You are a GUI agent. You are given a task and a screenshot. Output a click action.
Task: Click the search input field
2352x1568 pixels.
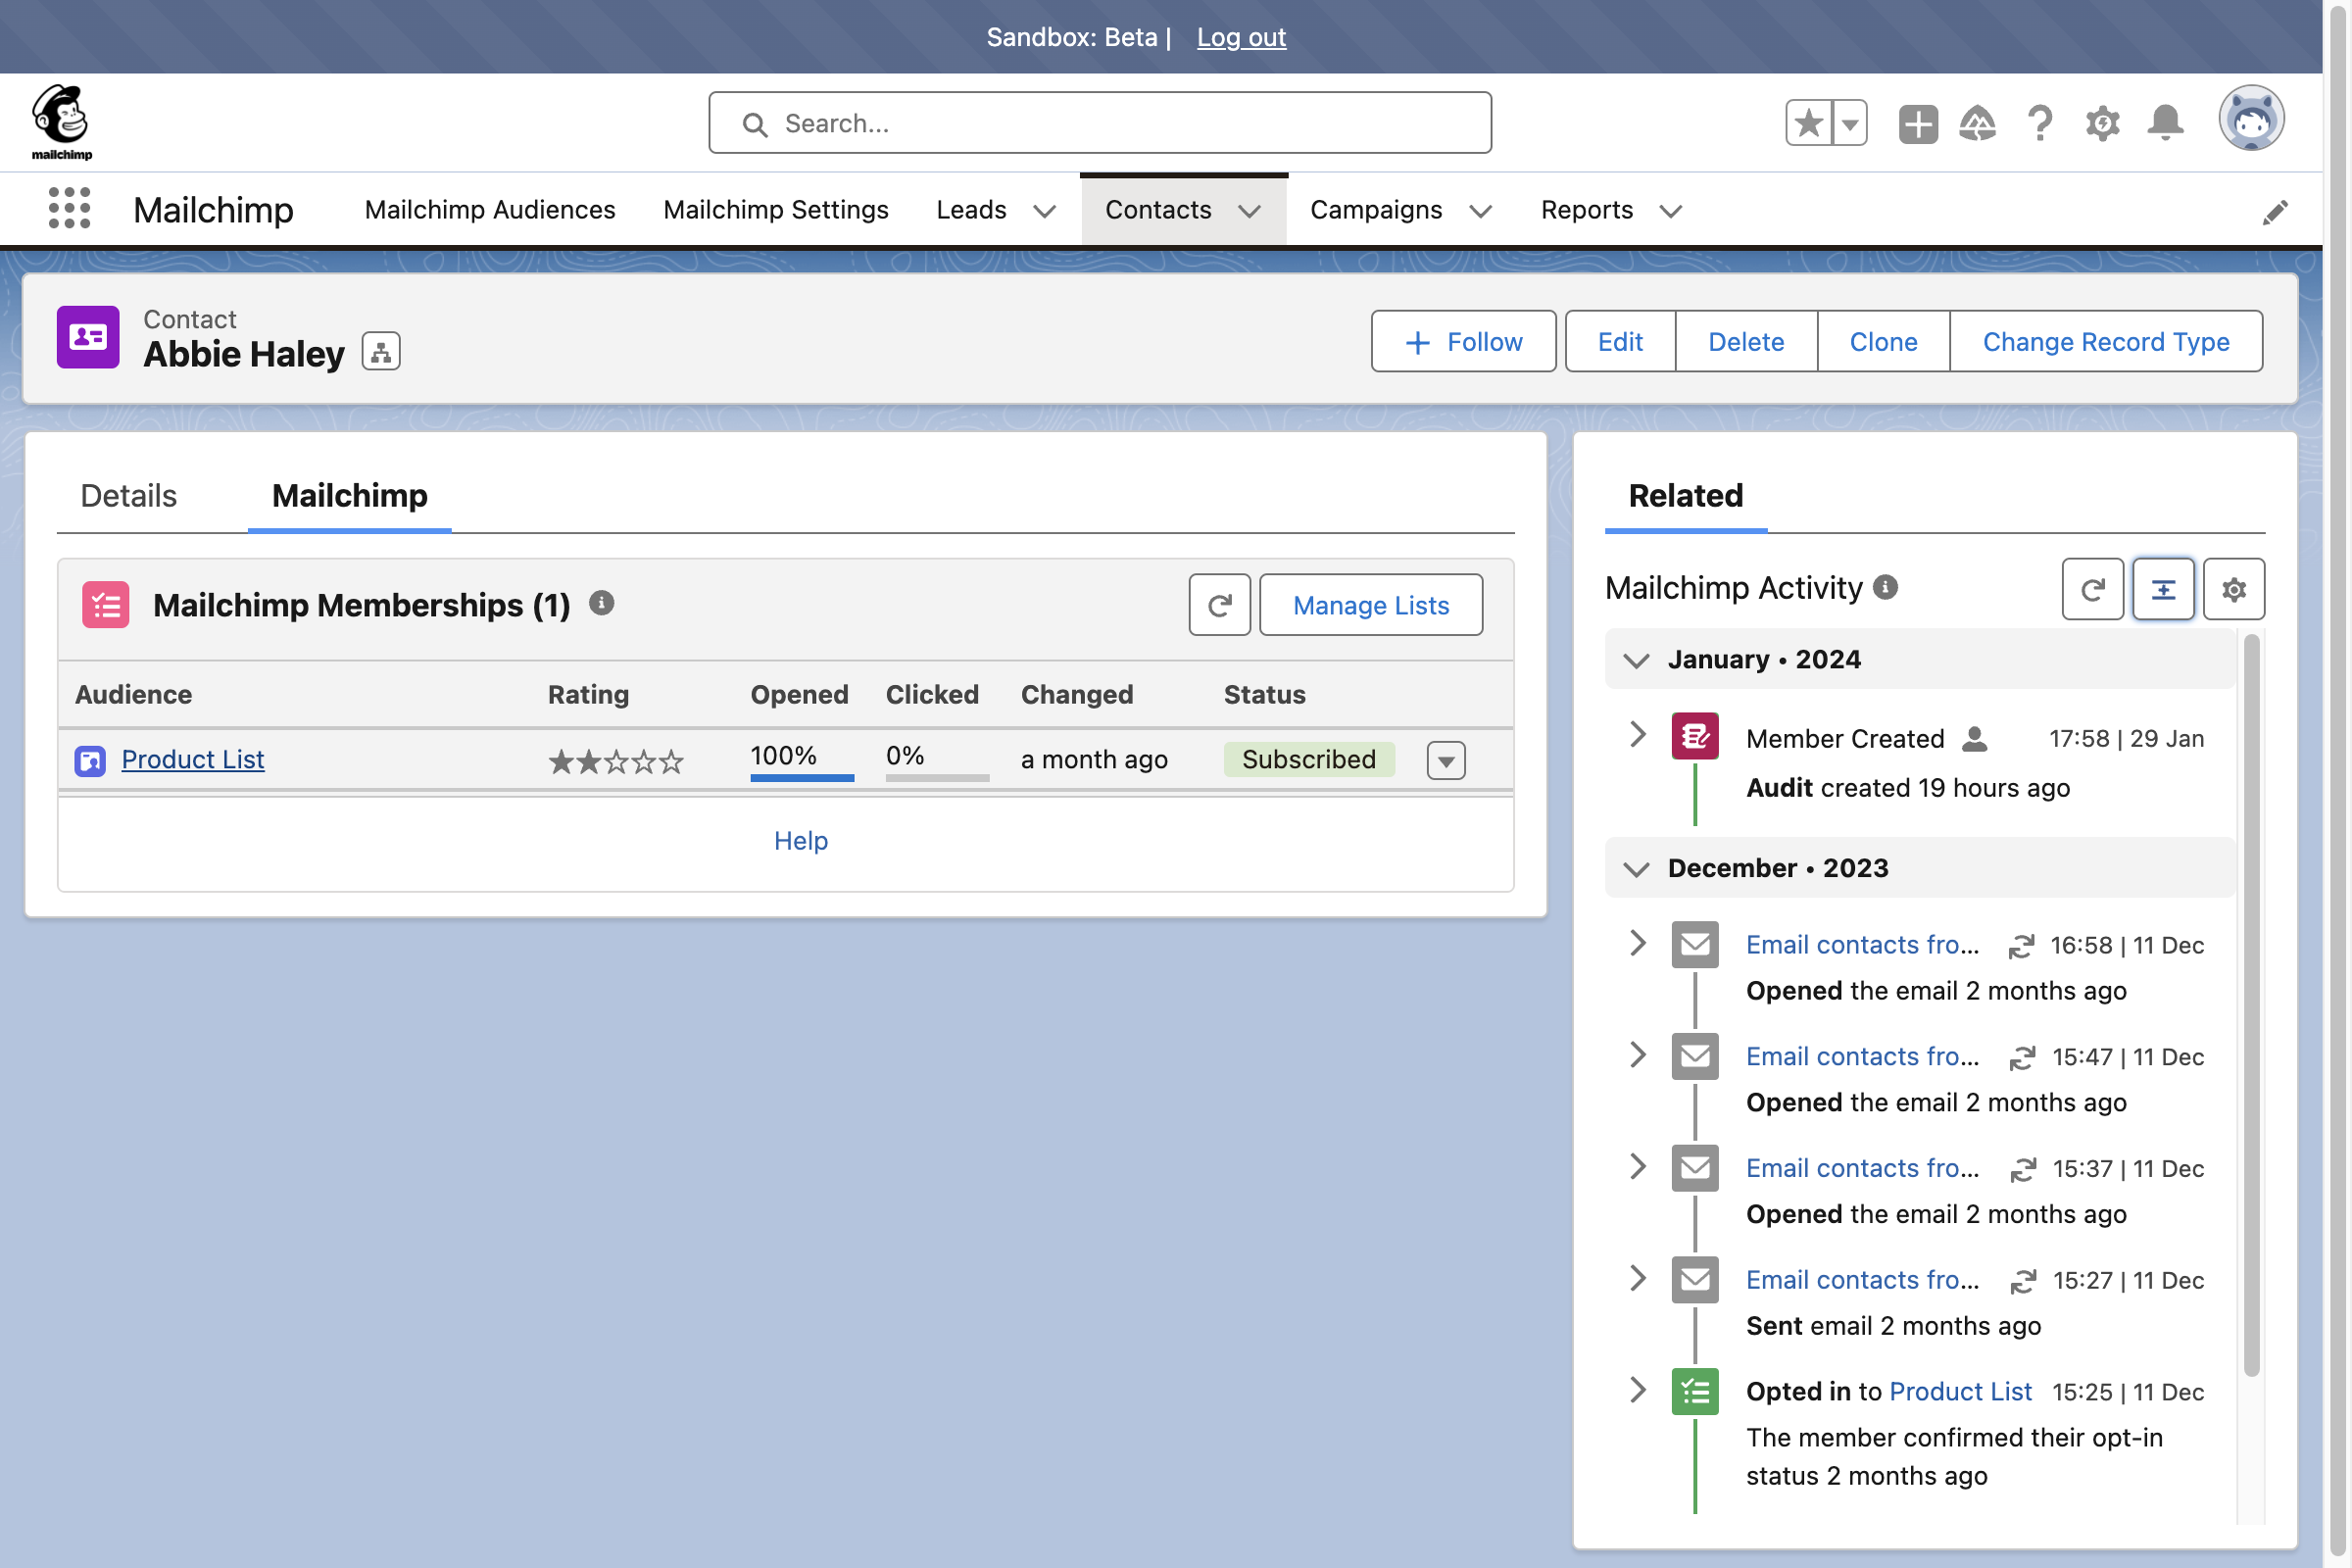tap(1101, 122)
